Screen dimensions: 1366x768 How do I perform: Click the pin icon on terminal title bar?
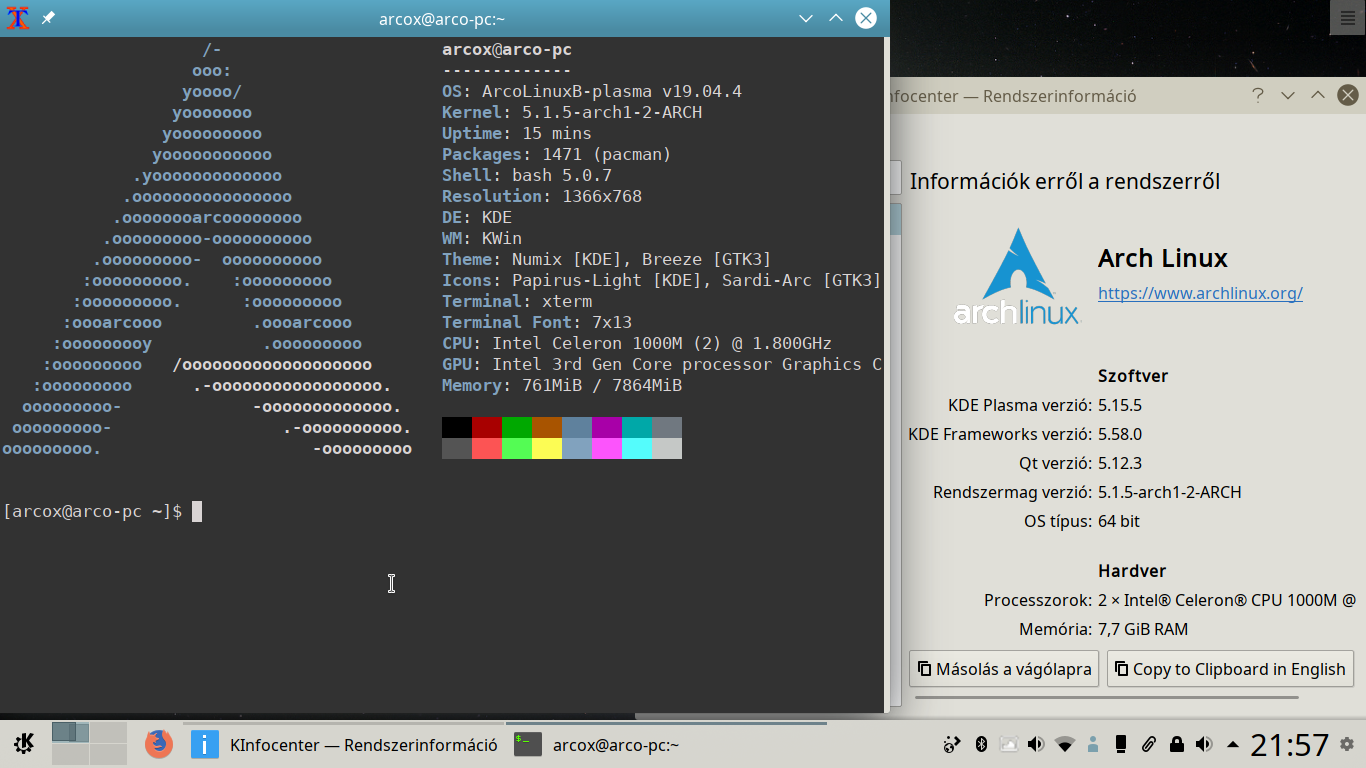pos(48,18)
